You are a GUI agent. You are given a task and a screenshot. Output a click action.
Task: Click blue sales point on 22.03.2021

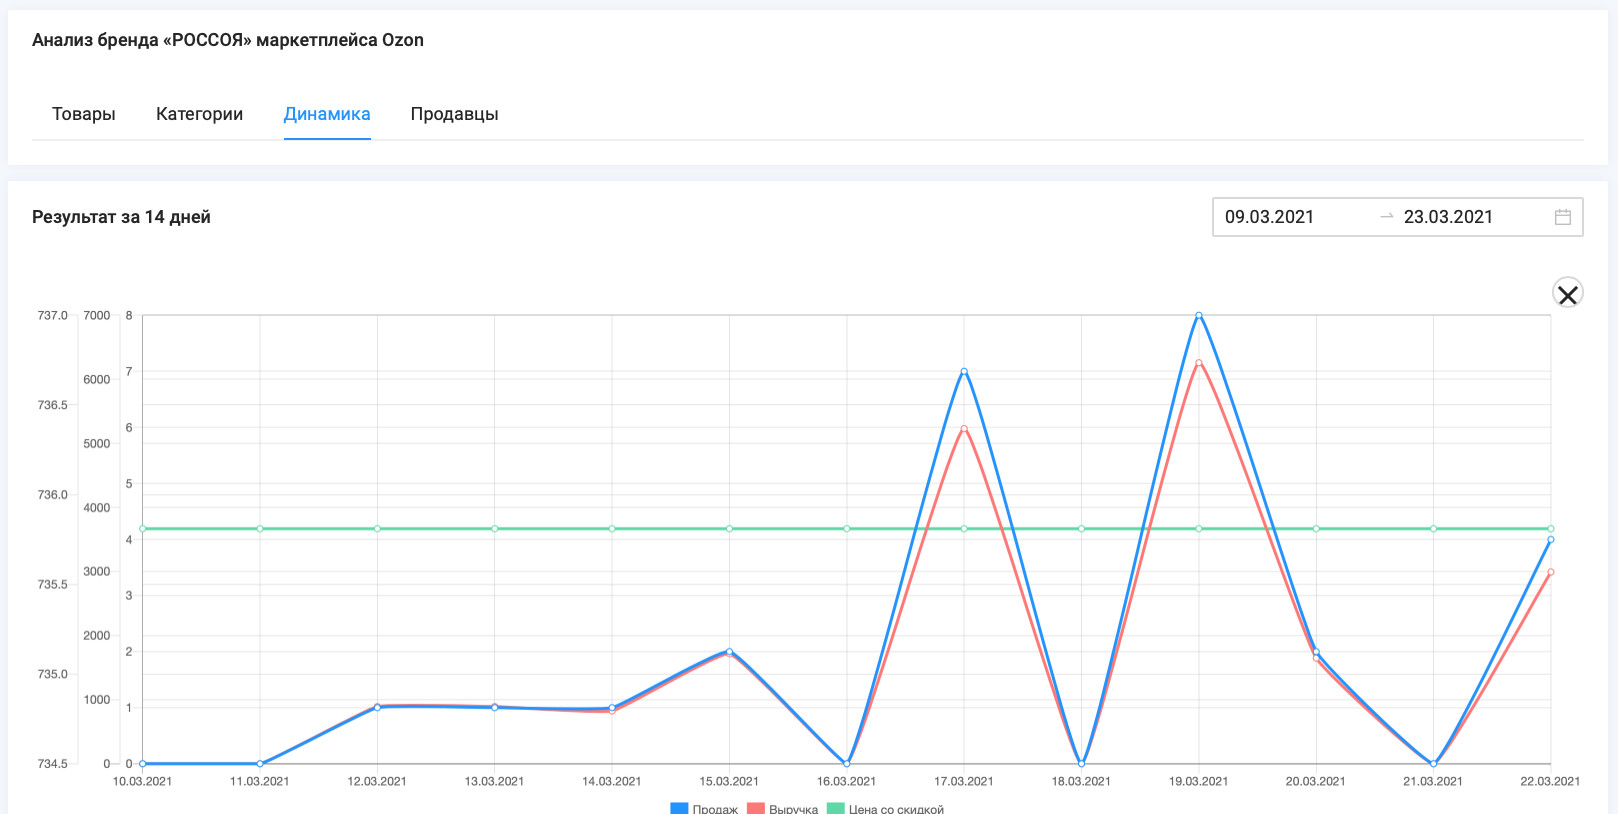click(1551, 540)
